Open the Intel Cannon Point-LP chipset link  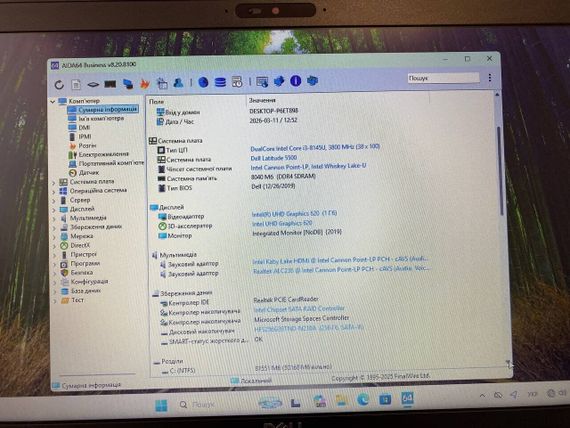[308, 167]
